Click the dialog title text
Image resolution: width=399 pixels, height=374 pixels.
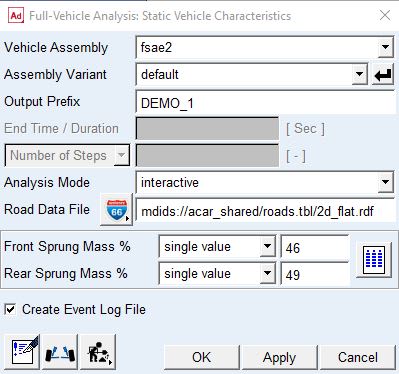(x=160, y=16)
